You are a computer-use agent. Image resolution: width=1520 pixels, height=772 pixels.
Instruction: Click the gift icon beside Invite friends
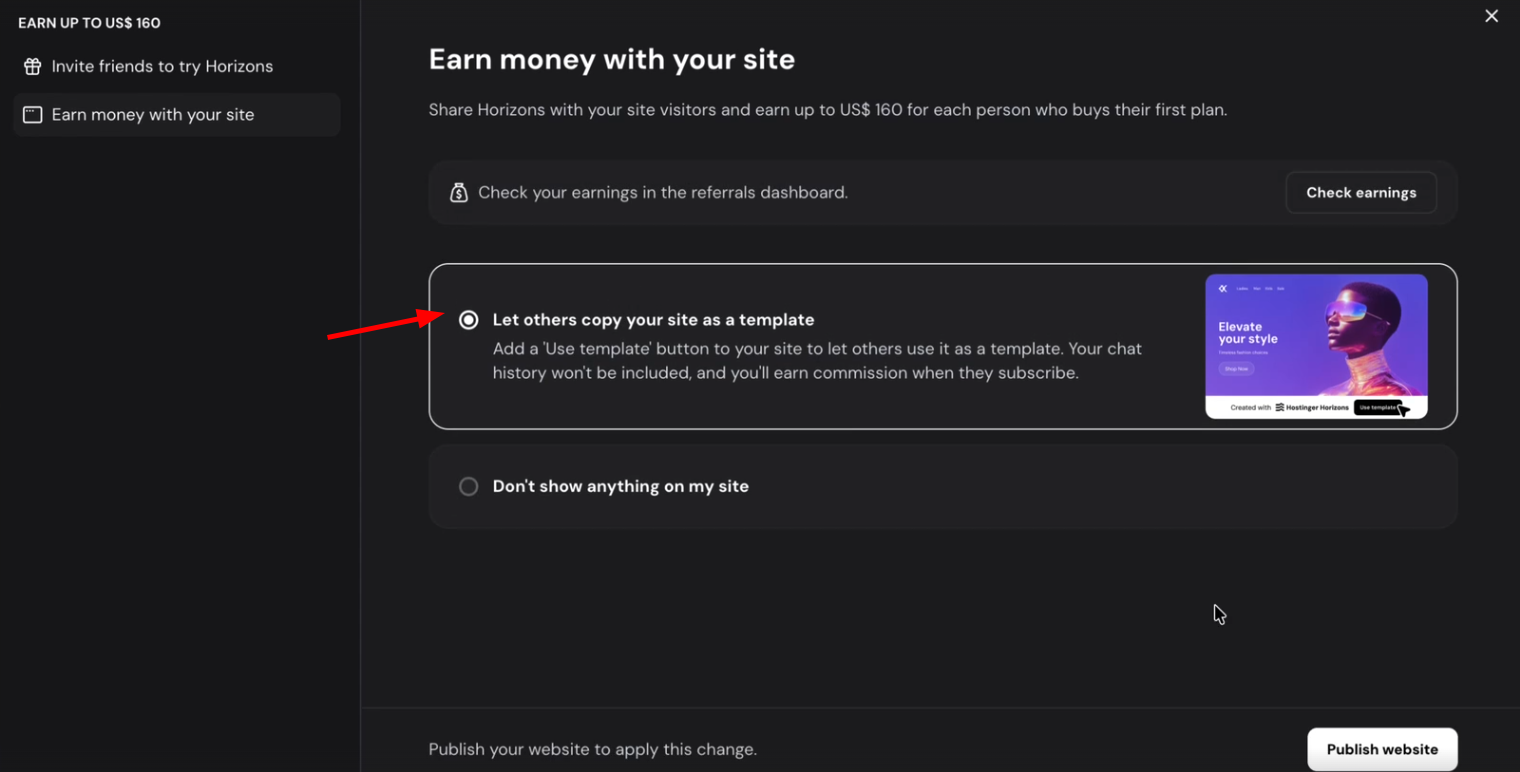[33, 67]
